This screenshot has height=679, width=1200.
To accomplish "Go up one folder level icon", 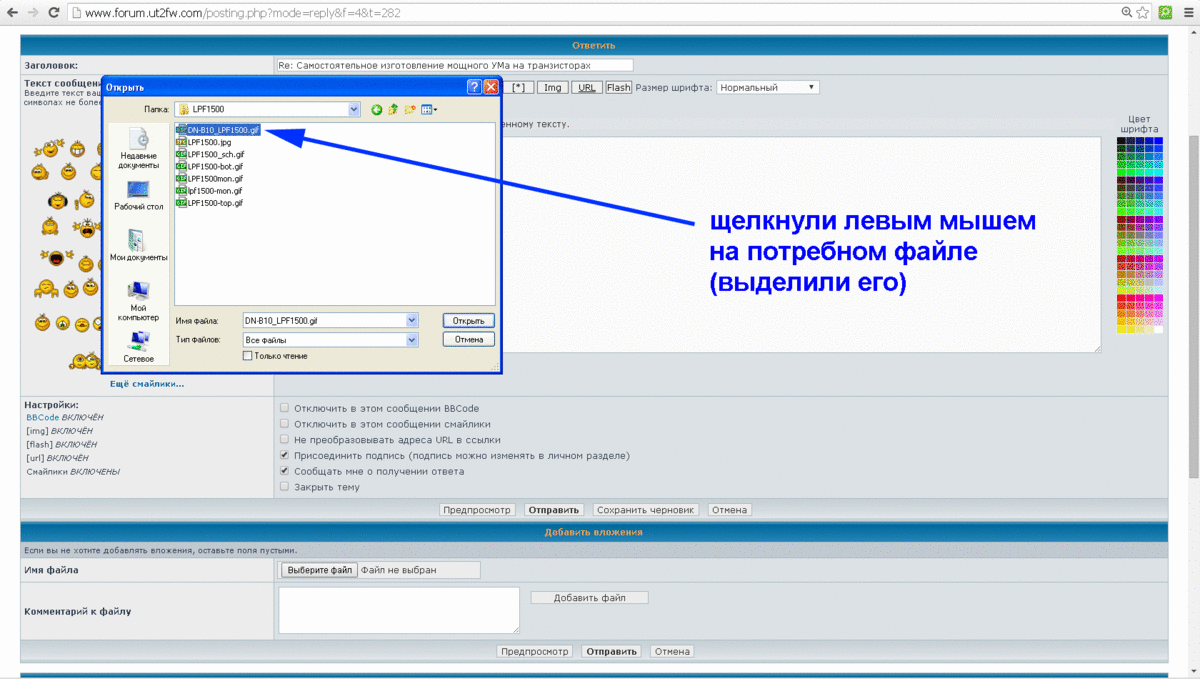I will (393, 109).
